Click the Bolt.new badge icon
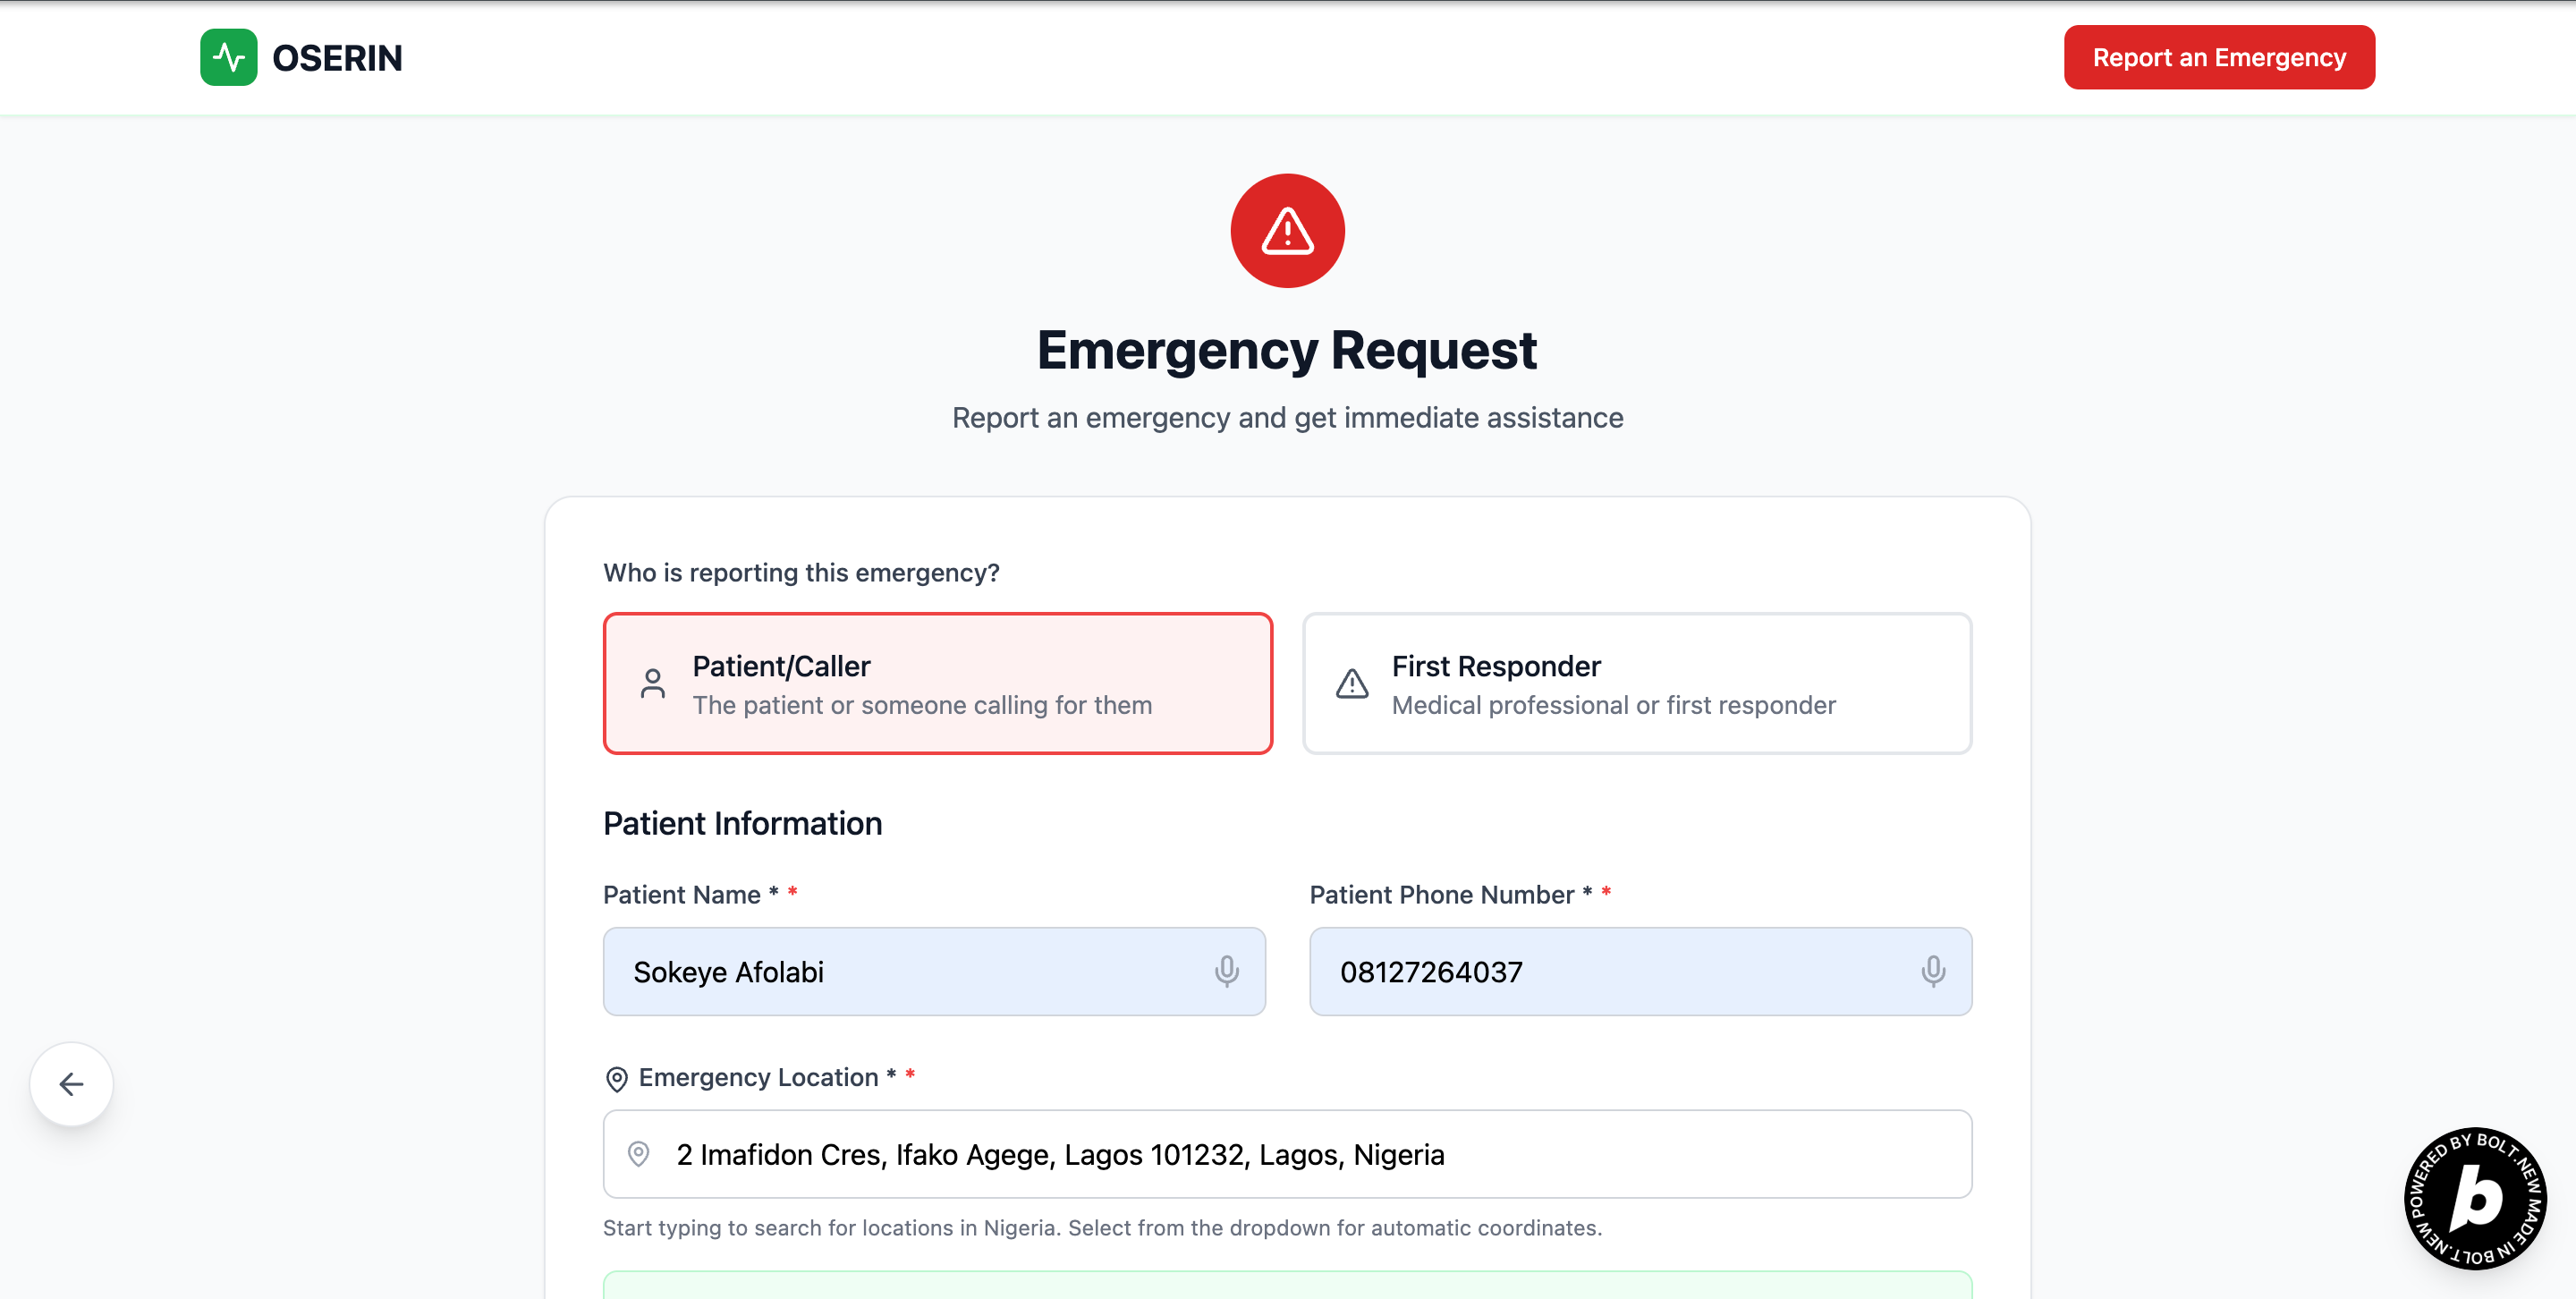The width and height of the screenshot is (2576, 1299). point(2474,1197)
